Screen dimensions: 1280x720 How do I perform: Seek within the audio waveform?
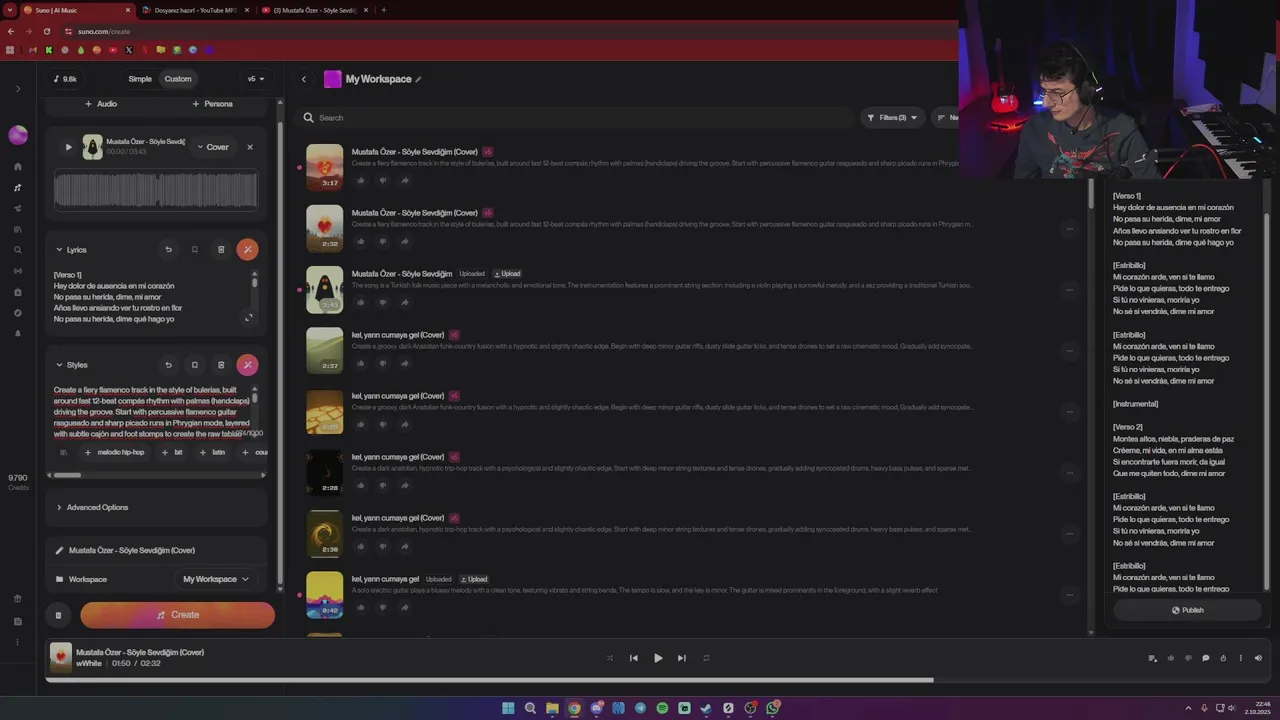click(156, 190)
